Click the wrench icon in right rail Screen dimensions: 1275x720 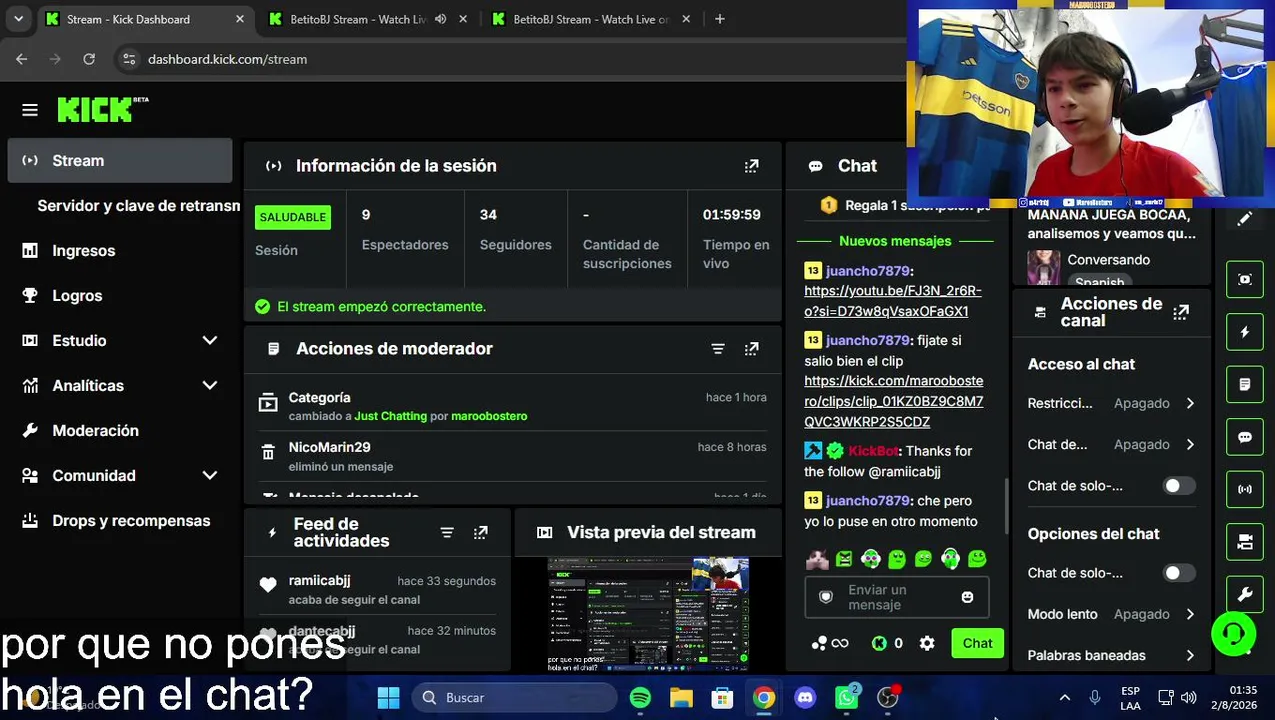click(x=1245, y=594)
